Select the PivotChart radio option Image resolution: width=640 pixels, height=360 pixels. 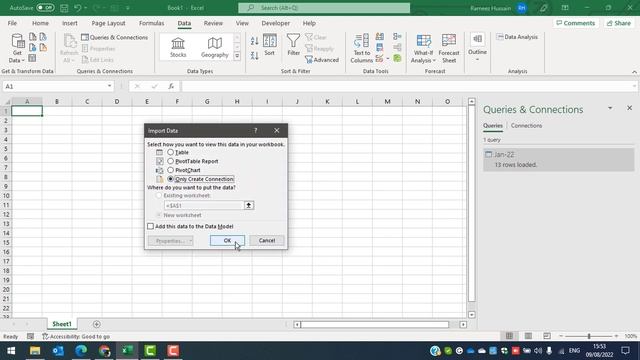[x=170, y=170]
